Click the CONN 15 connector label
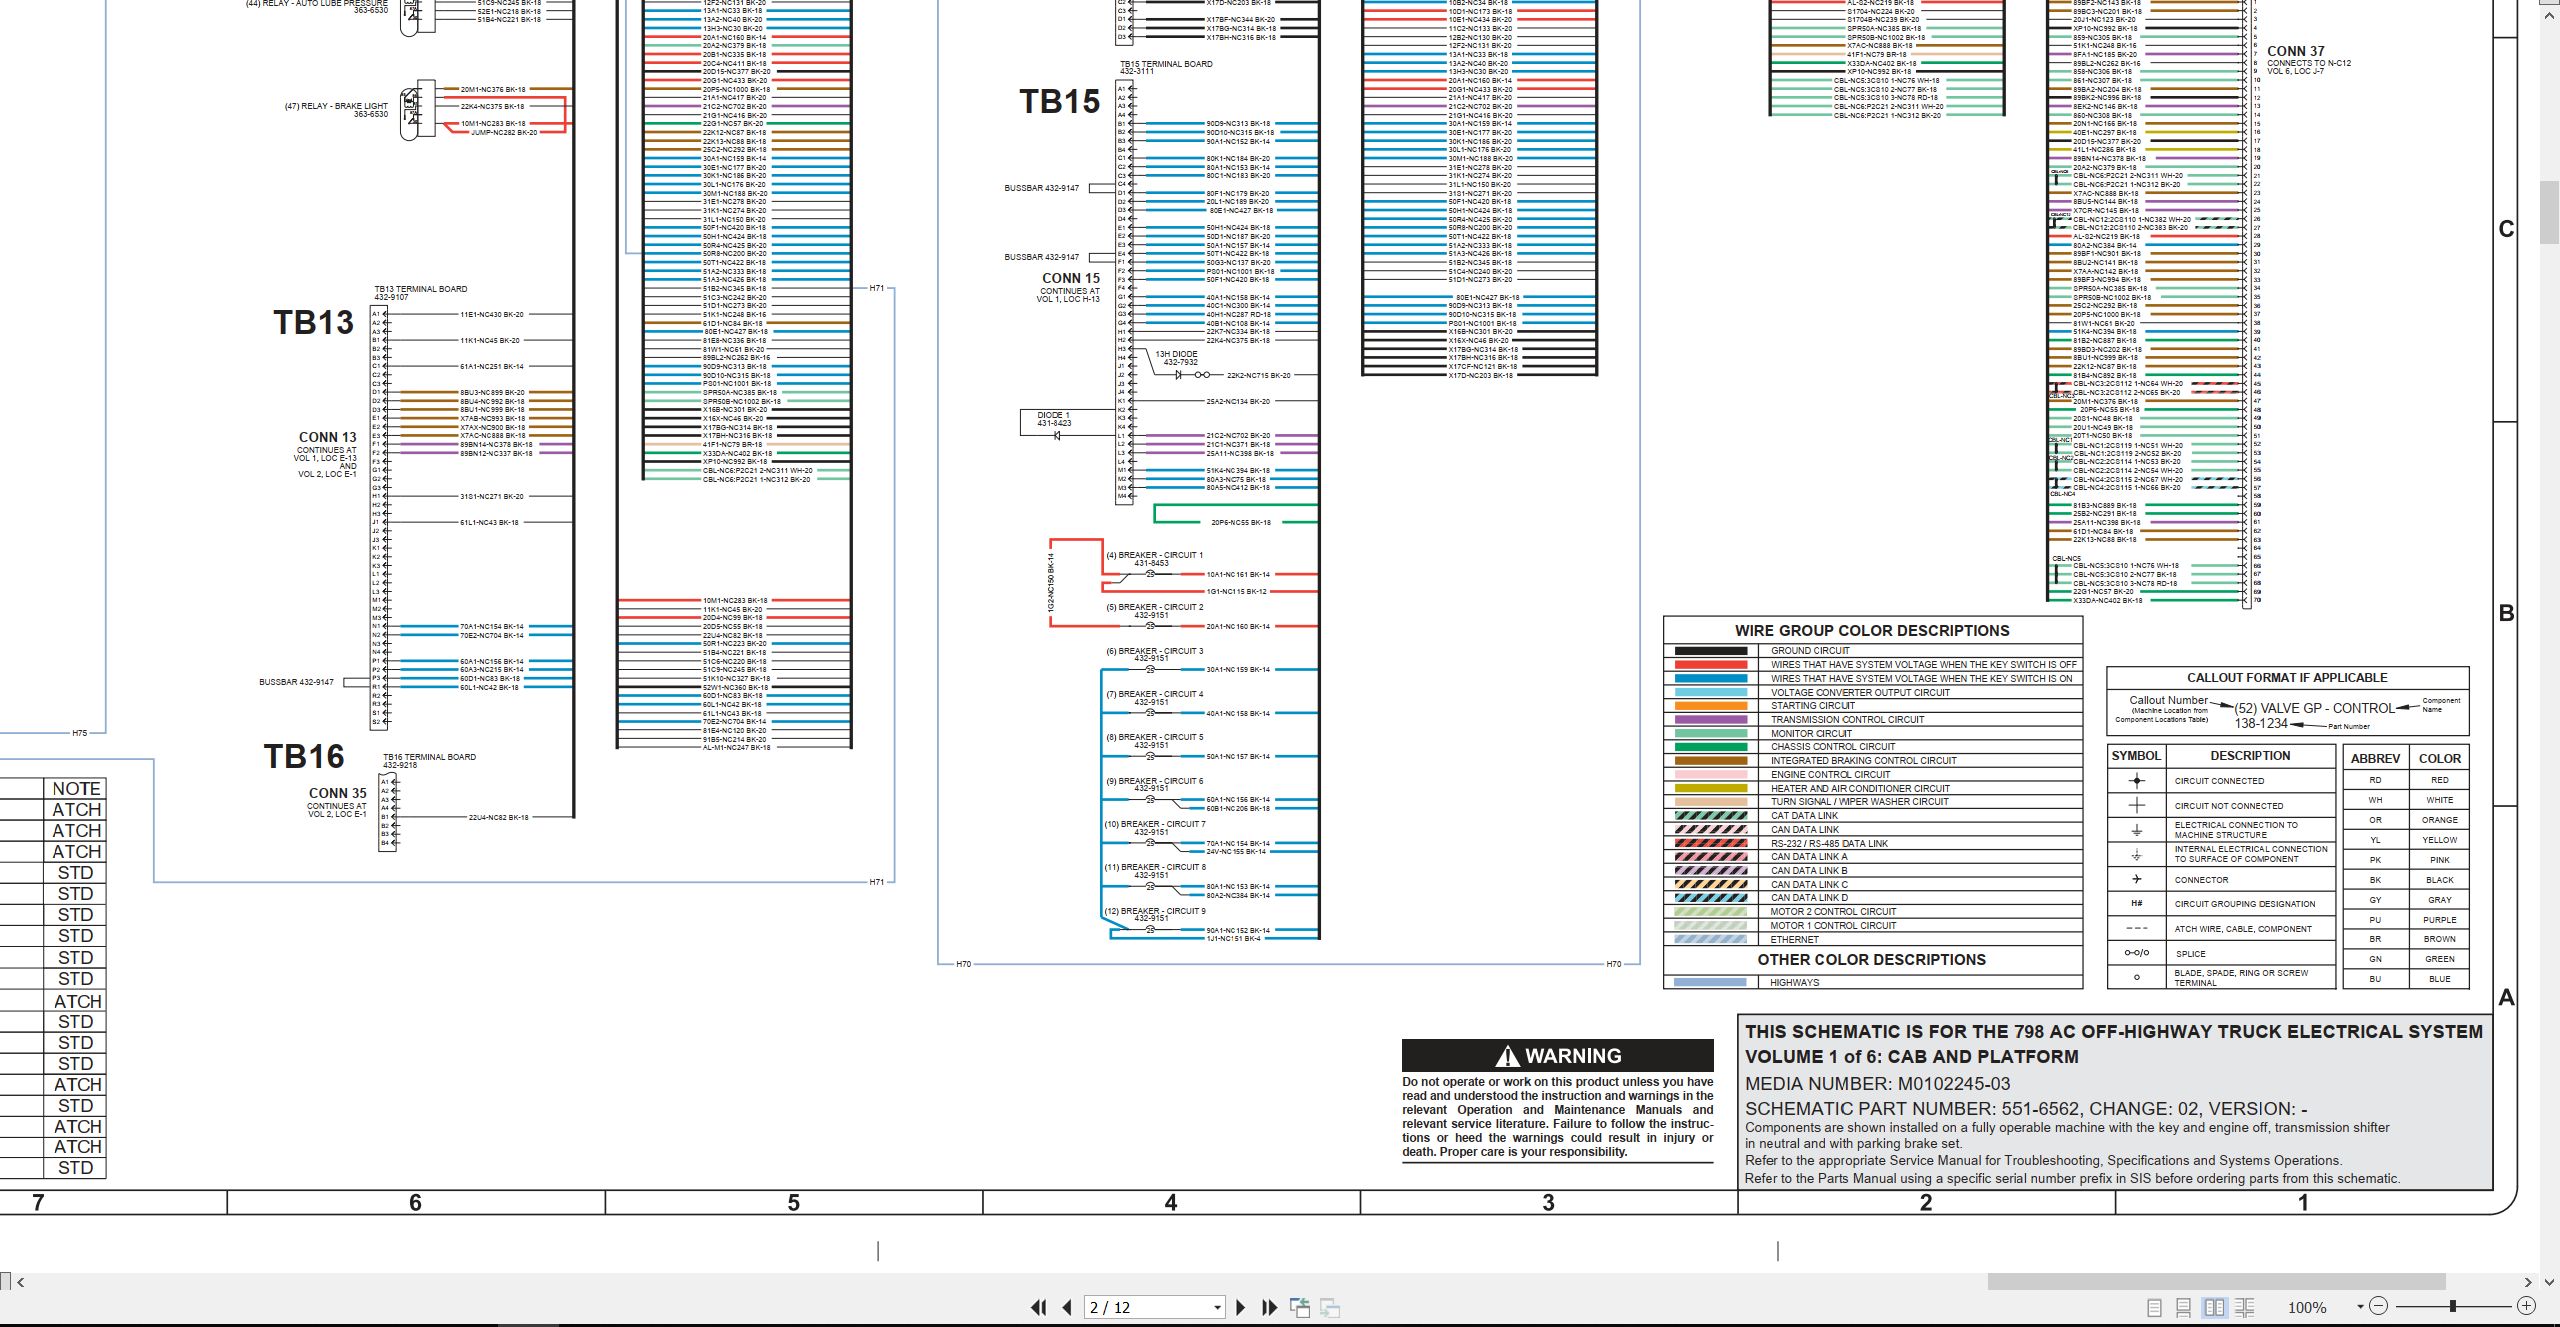This screenshot has height=1327, width=2560. tap(1070, 278)
